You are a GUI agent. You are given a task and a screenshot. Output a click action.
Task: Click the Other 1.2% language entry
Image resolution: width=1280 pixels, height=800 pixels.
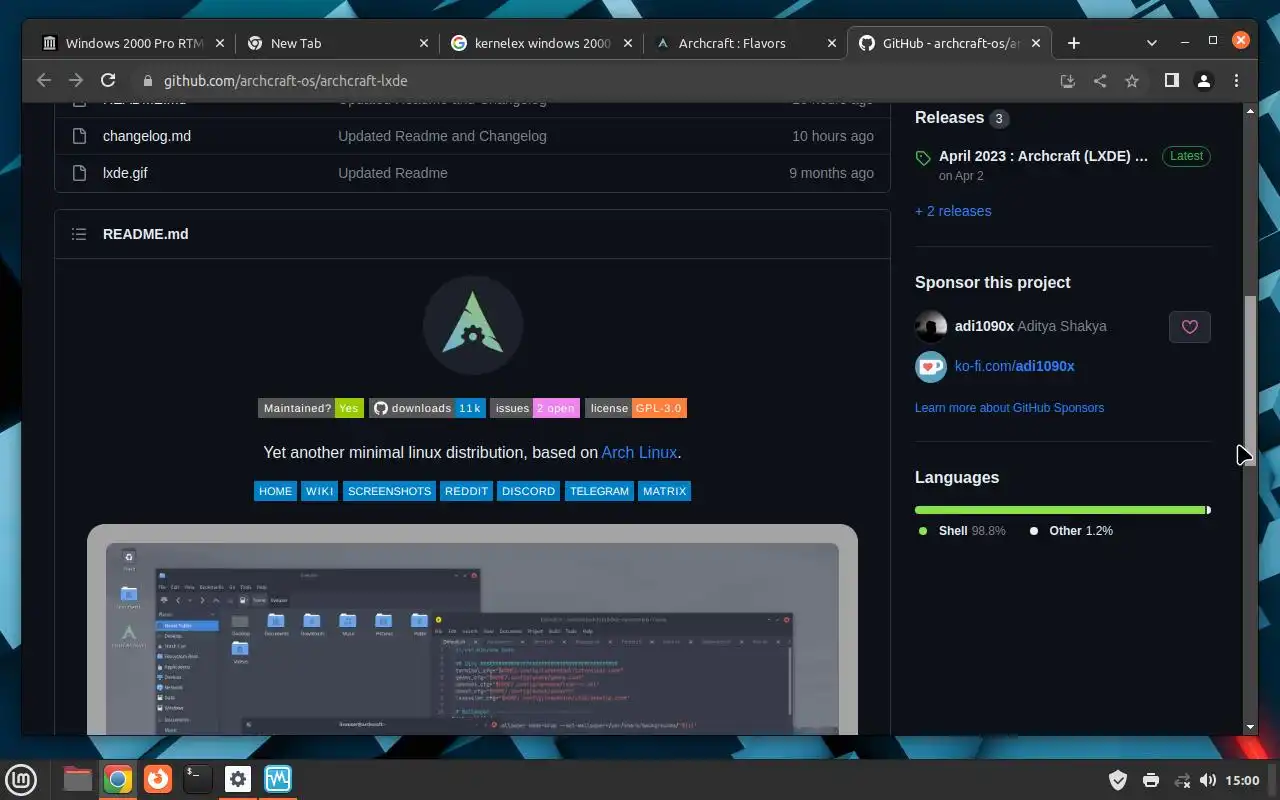point(1071,531)
